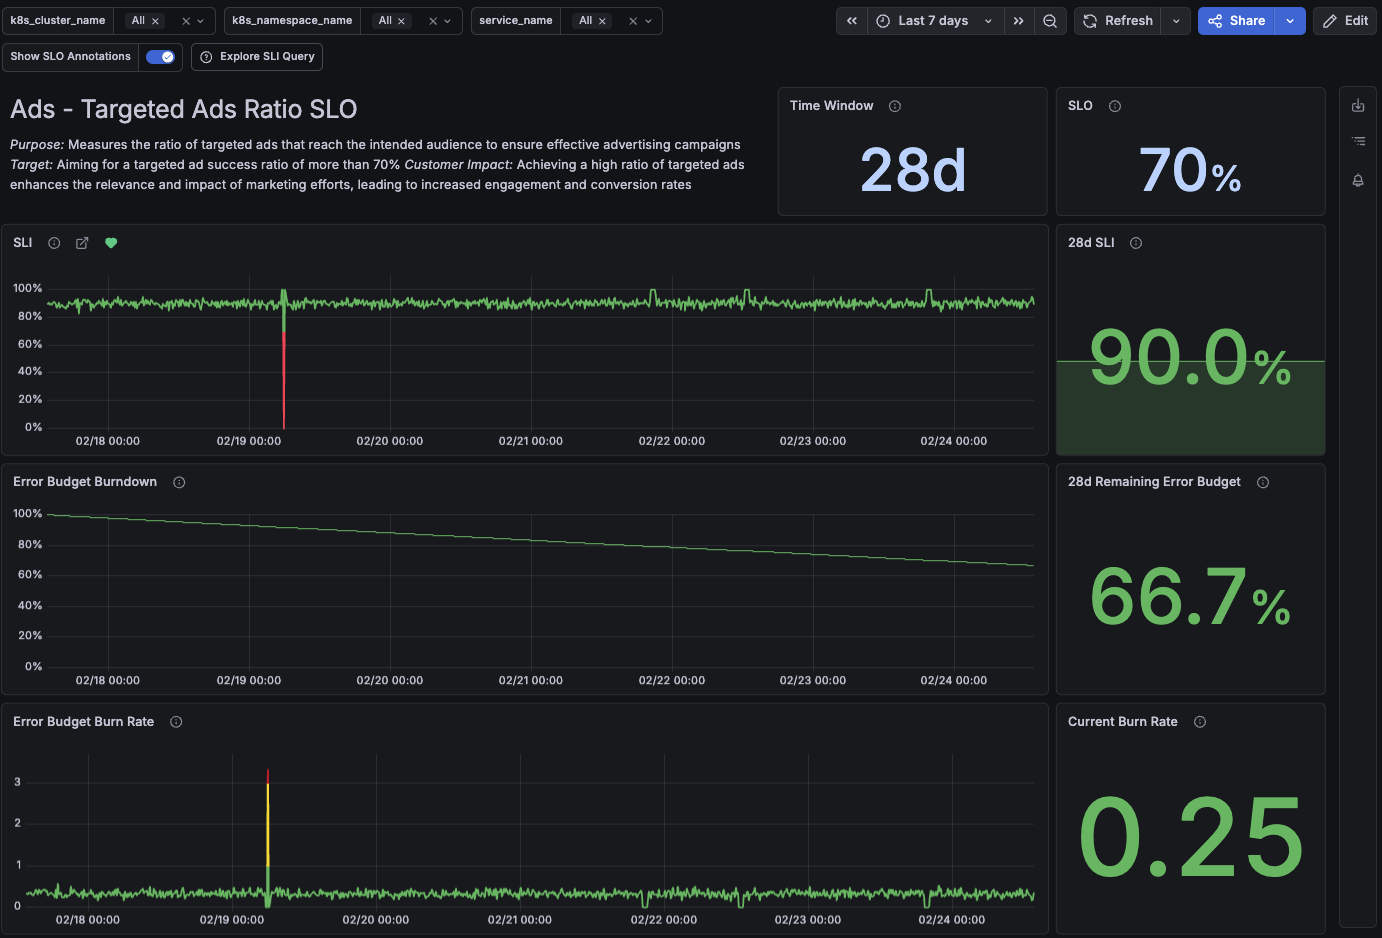Open SLI in Explore via external link icon

coord(81,242)
